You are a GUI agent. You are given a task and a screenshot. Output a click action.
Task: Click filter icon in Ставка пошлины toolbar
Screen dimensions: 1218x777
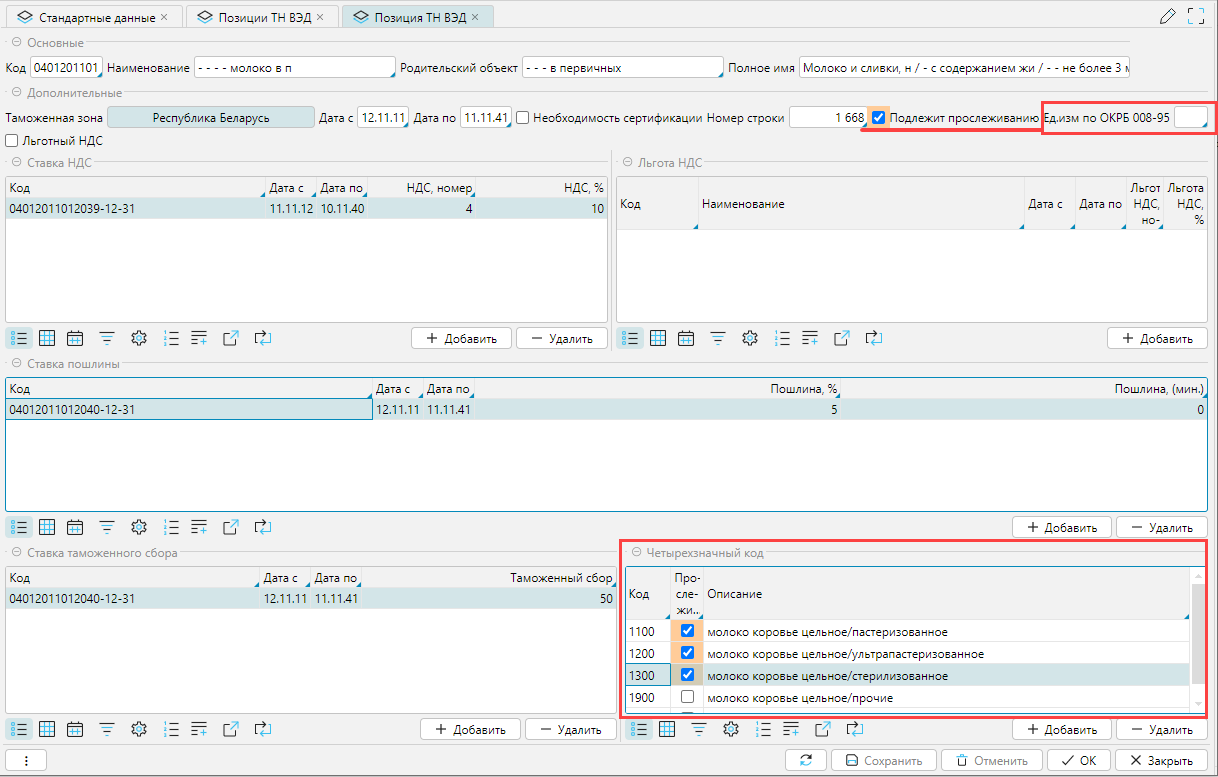point(107,527)
